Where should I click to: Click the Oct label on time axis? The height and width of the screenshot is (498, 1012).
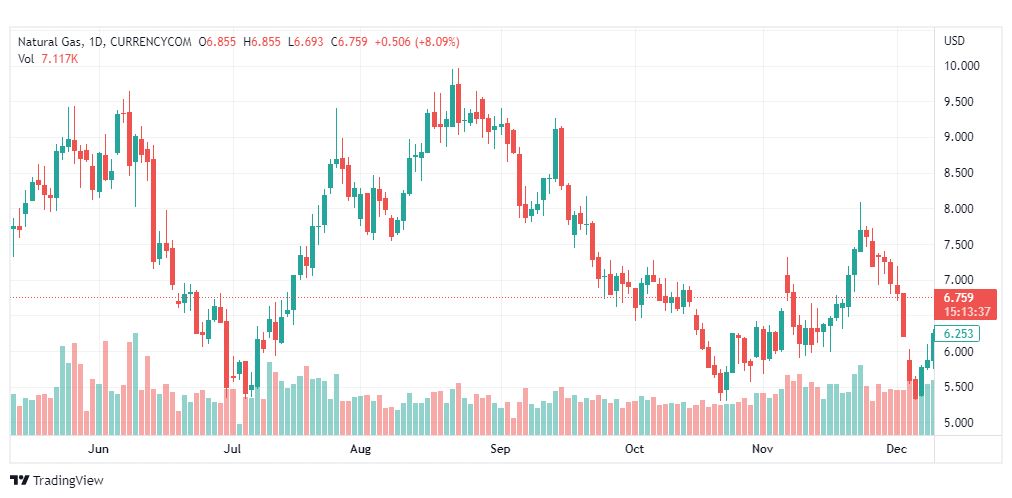click(x=634, y=449)
